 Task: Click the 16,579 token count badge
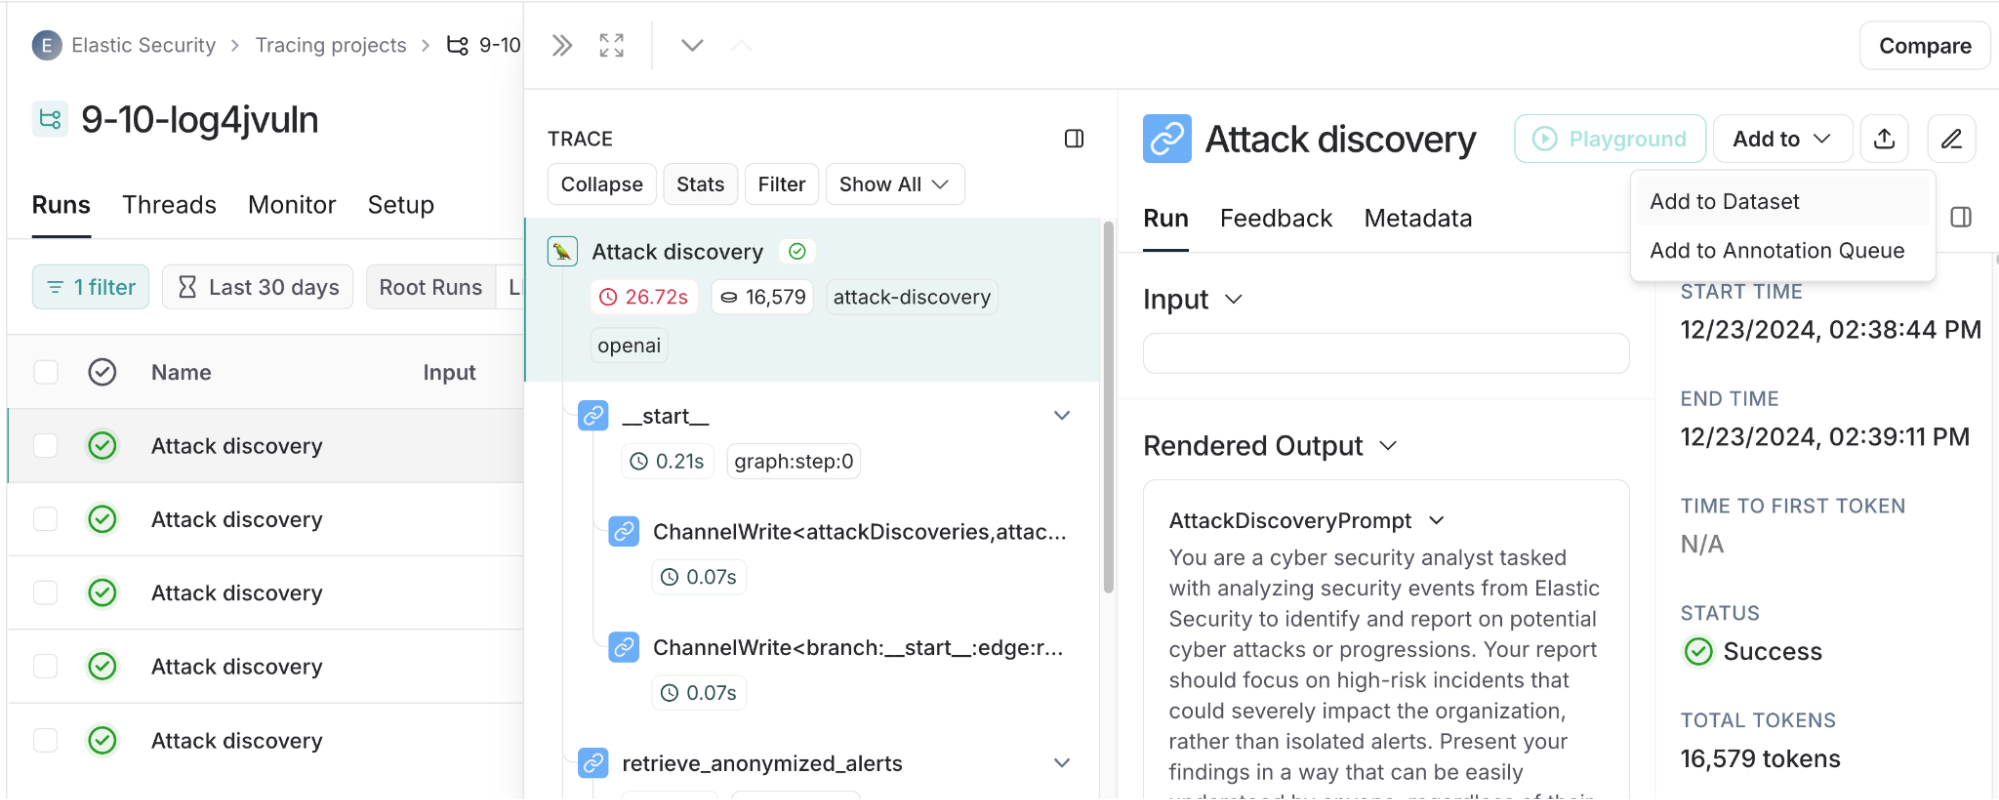[x=763, y=297]
